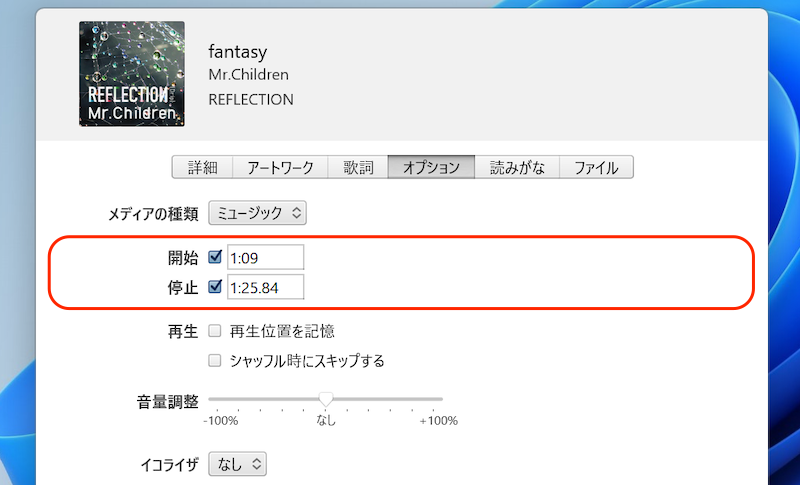Click the stop time field showing 1:25.84
Image resolution: width=800 pixels, height=485 pixels.
(265, 288)
